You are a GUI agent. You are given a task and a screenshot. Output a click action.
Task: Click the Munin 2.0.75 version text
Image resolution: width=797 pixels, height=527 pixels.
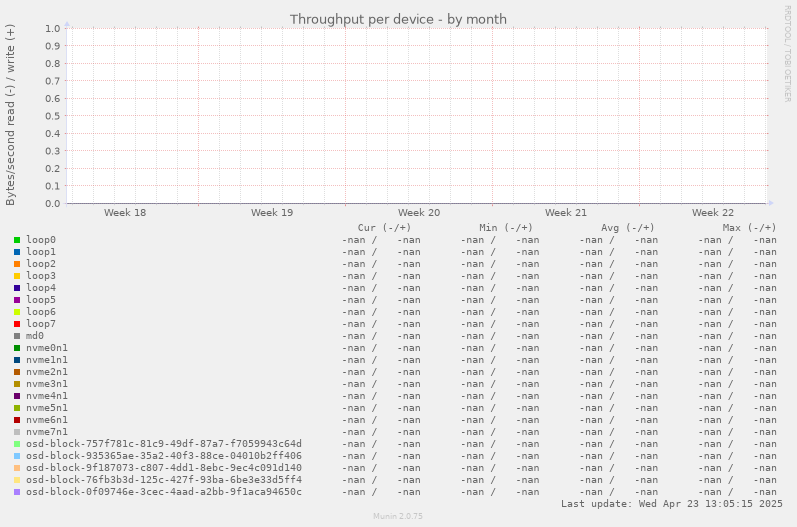[x=397, y=516]
